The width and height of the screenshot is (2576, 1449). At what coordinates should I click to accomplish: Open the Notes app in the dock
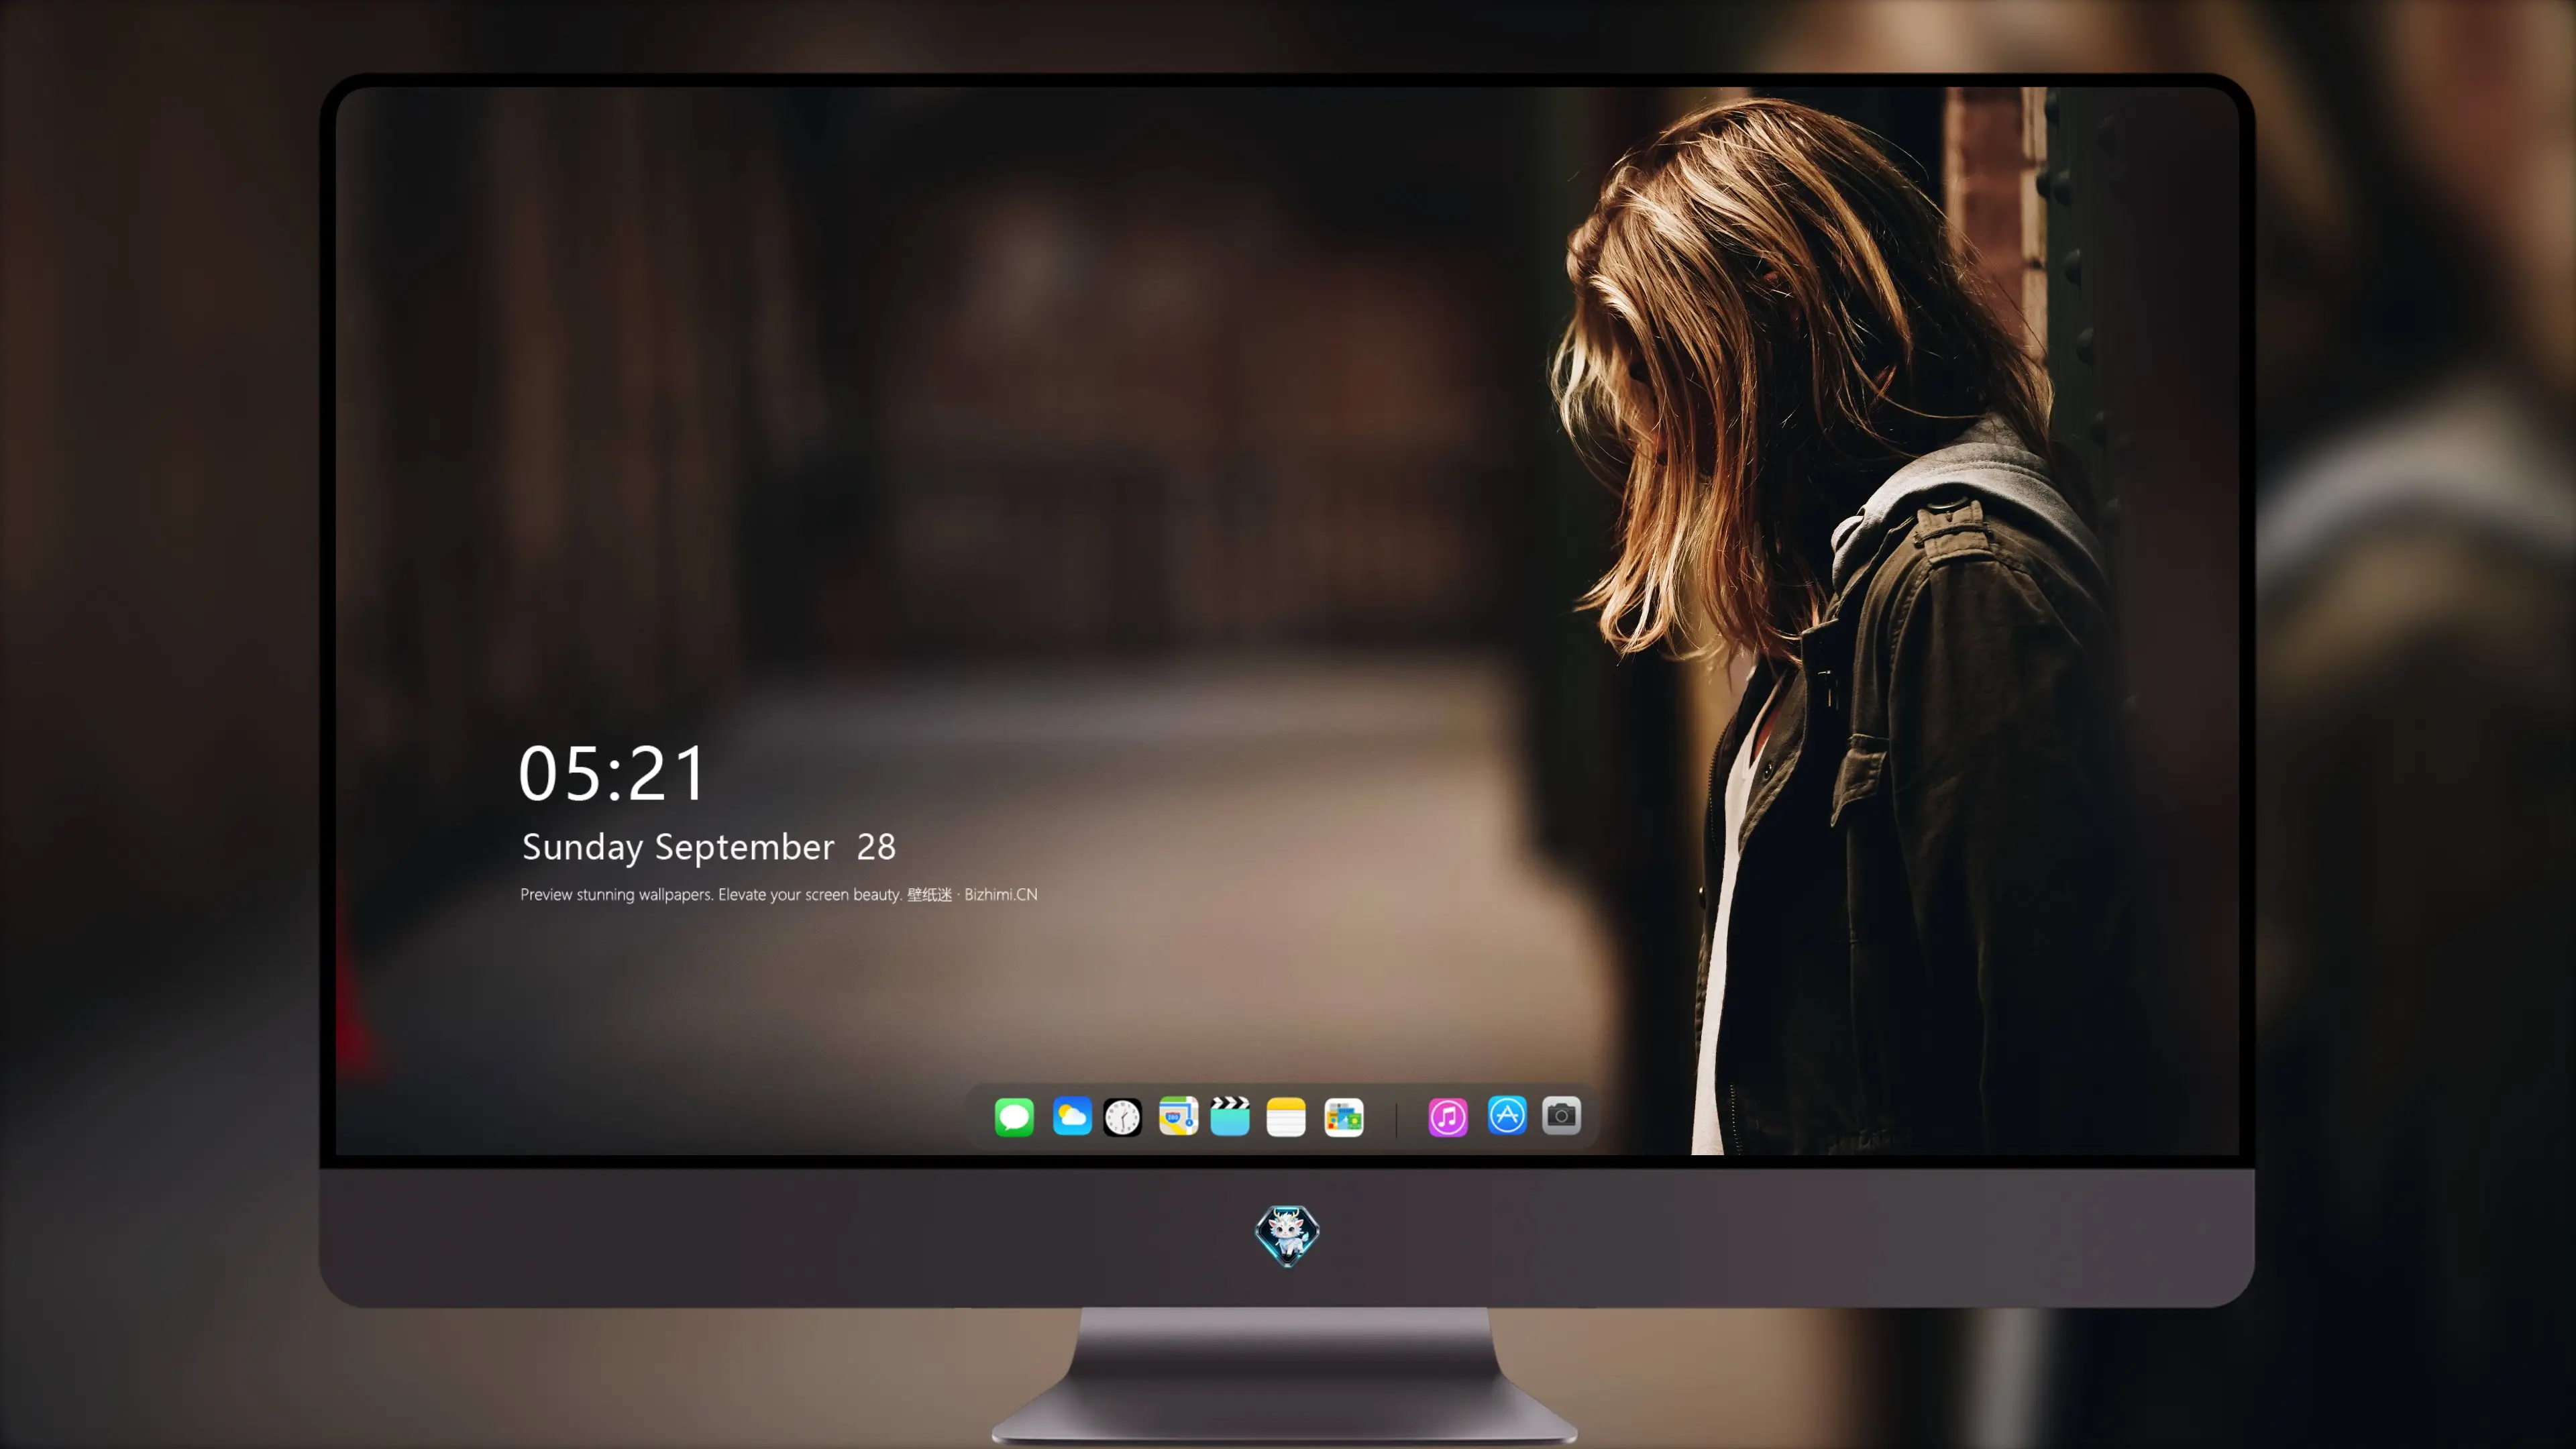pos(1286,1116)
